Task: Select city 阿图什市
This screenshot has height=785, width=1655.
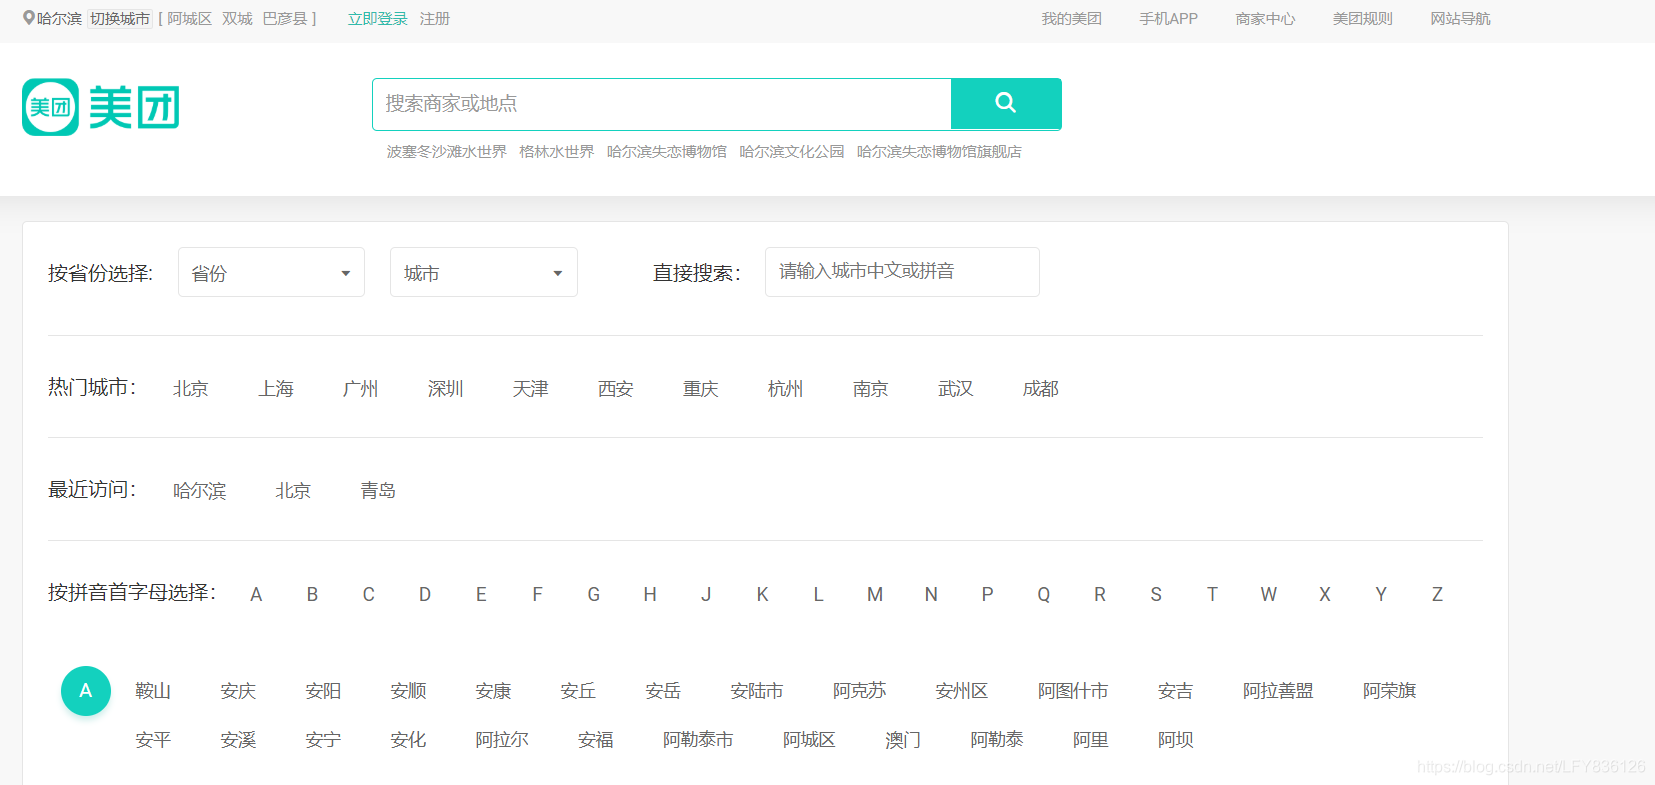Action: point(1073,690)
